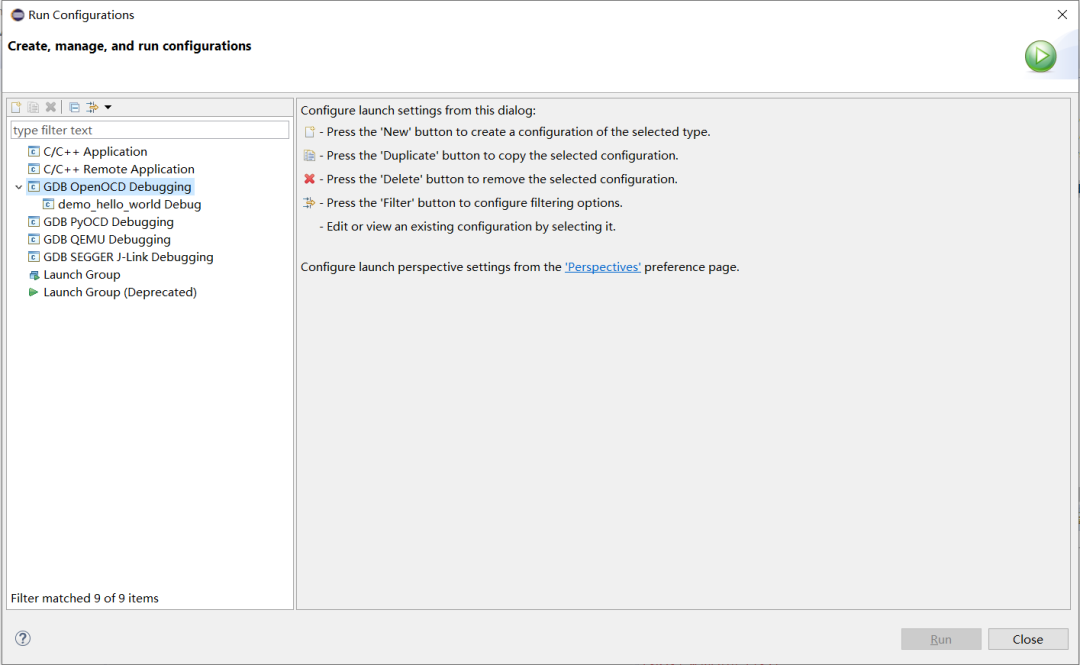Click the GDB OpenOCD Debugging type icon

coord(33,187)
